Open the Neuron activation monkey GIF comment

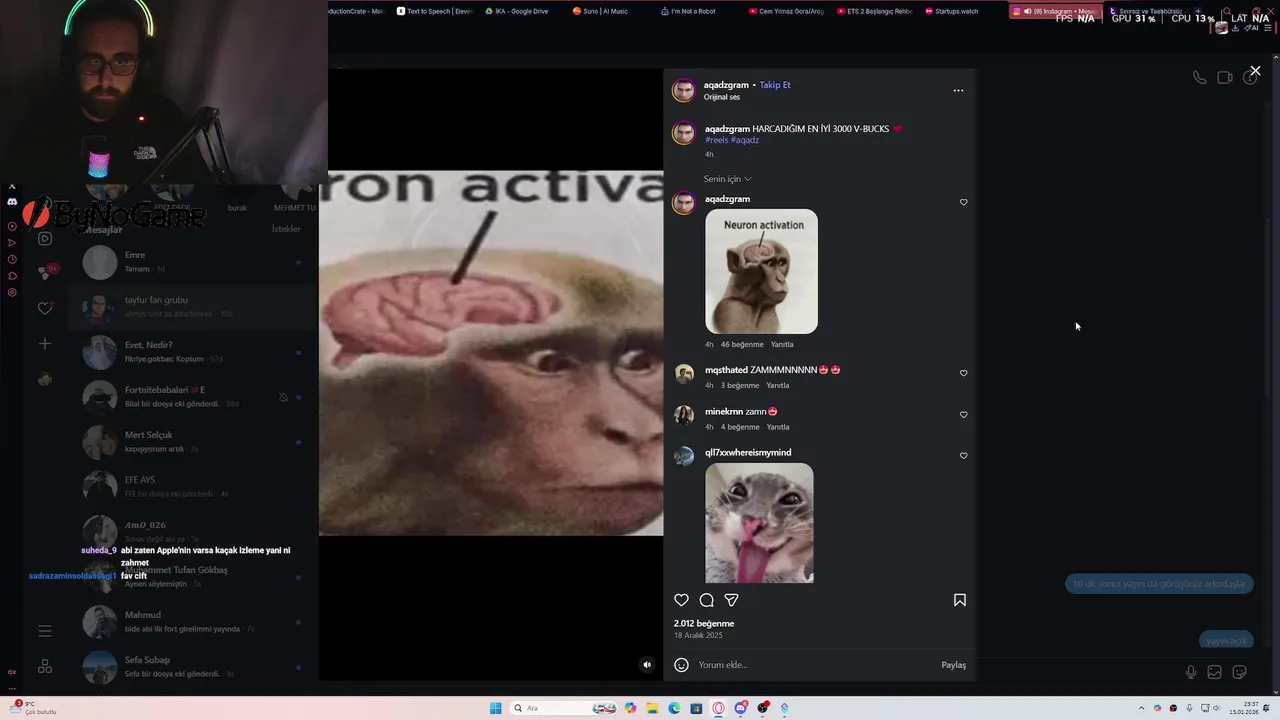[761, 271]
